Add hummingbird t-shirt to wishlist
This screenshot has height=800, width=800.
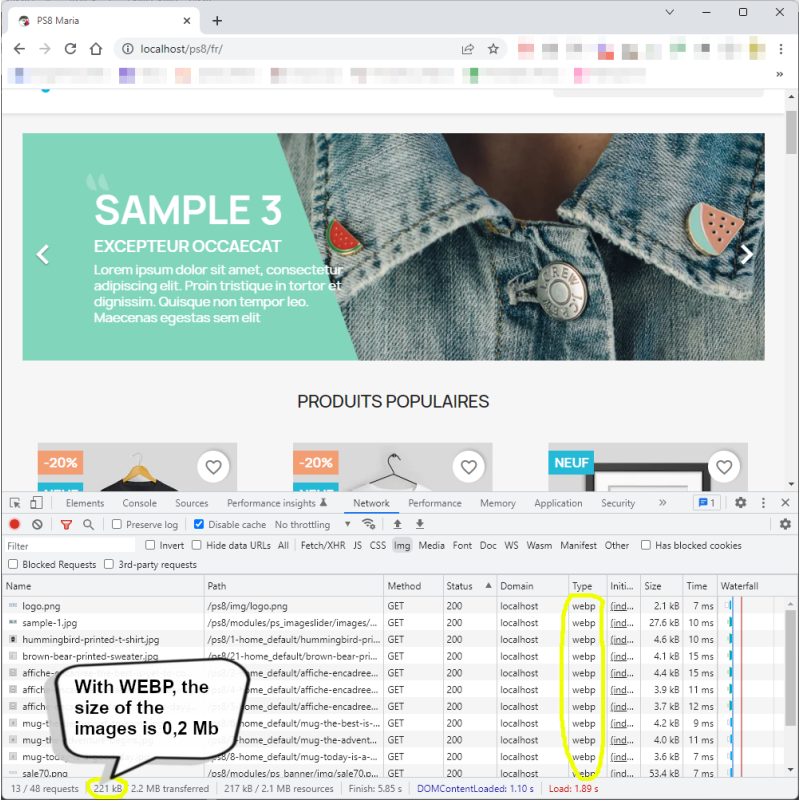click(213, 466)
